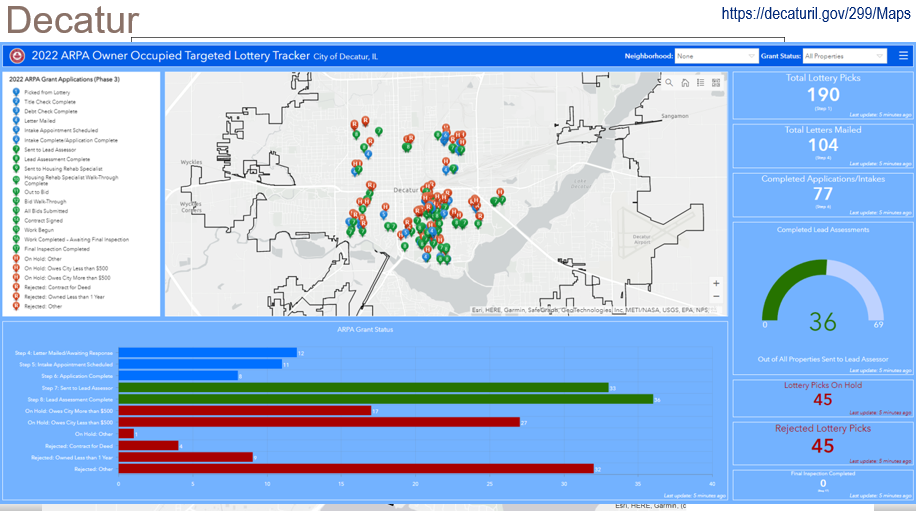Screen dimensions: 916x511
Task: Click the Total Letters Mailed value 104
Action: [823, 145]
